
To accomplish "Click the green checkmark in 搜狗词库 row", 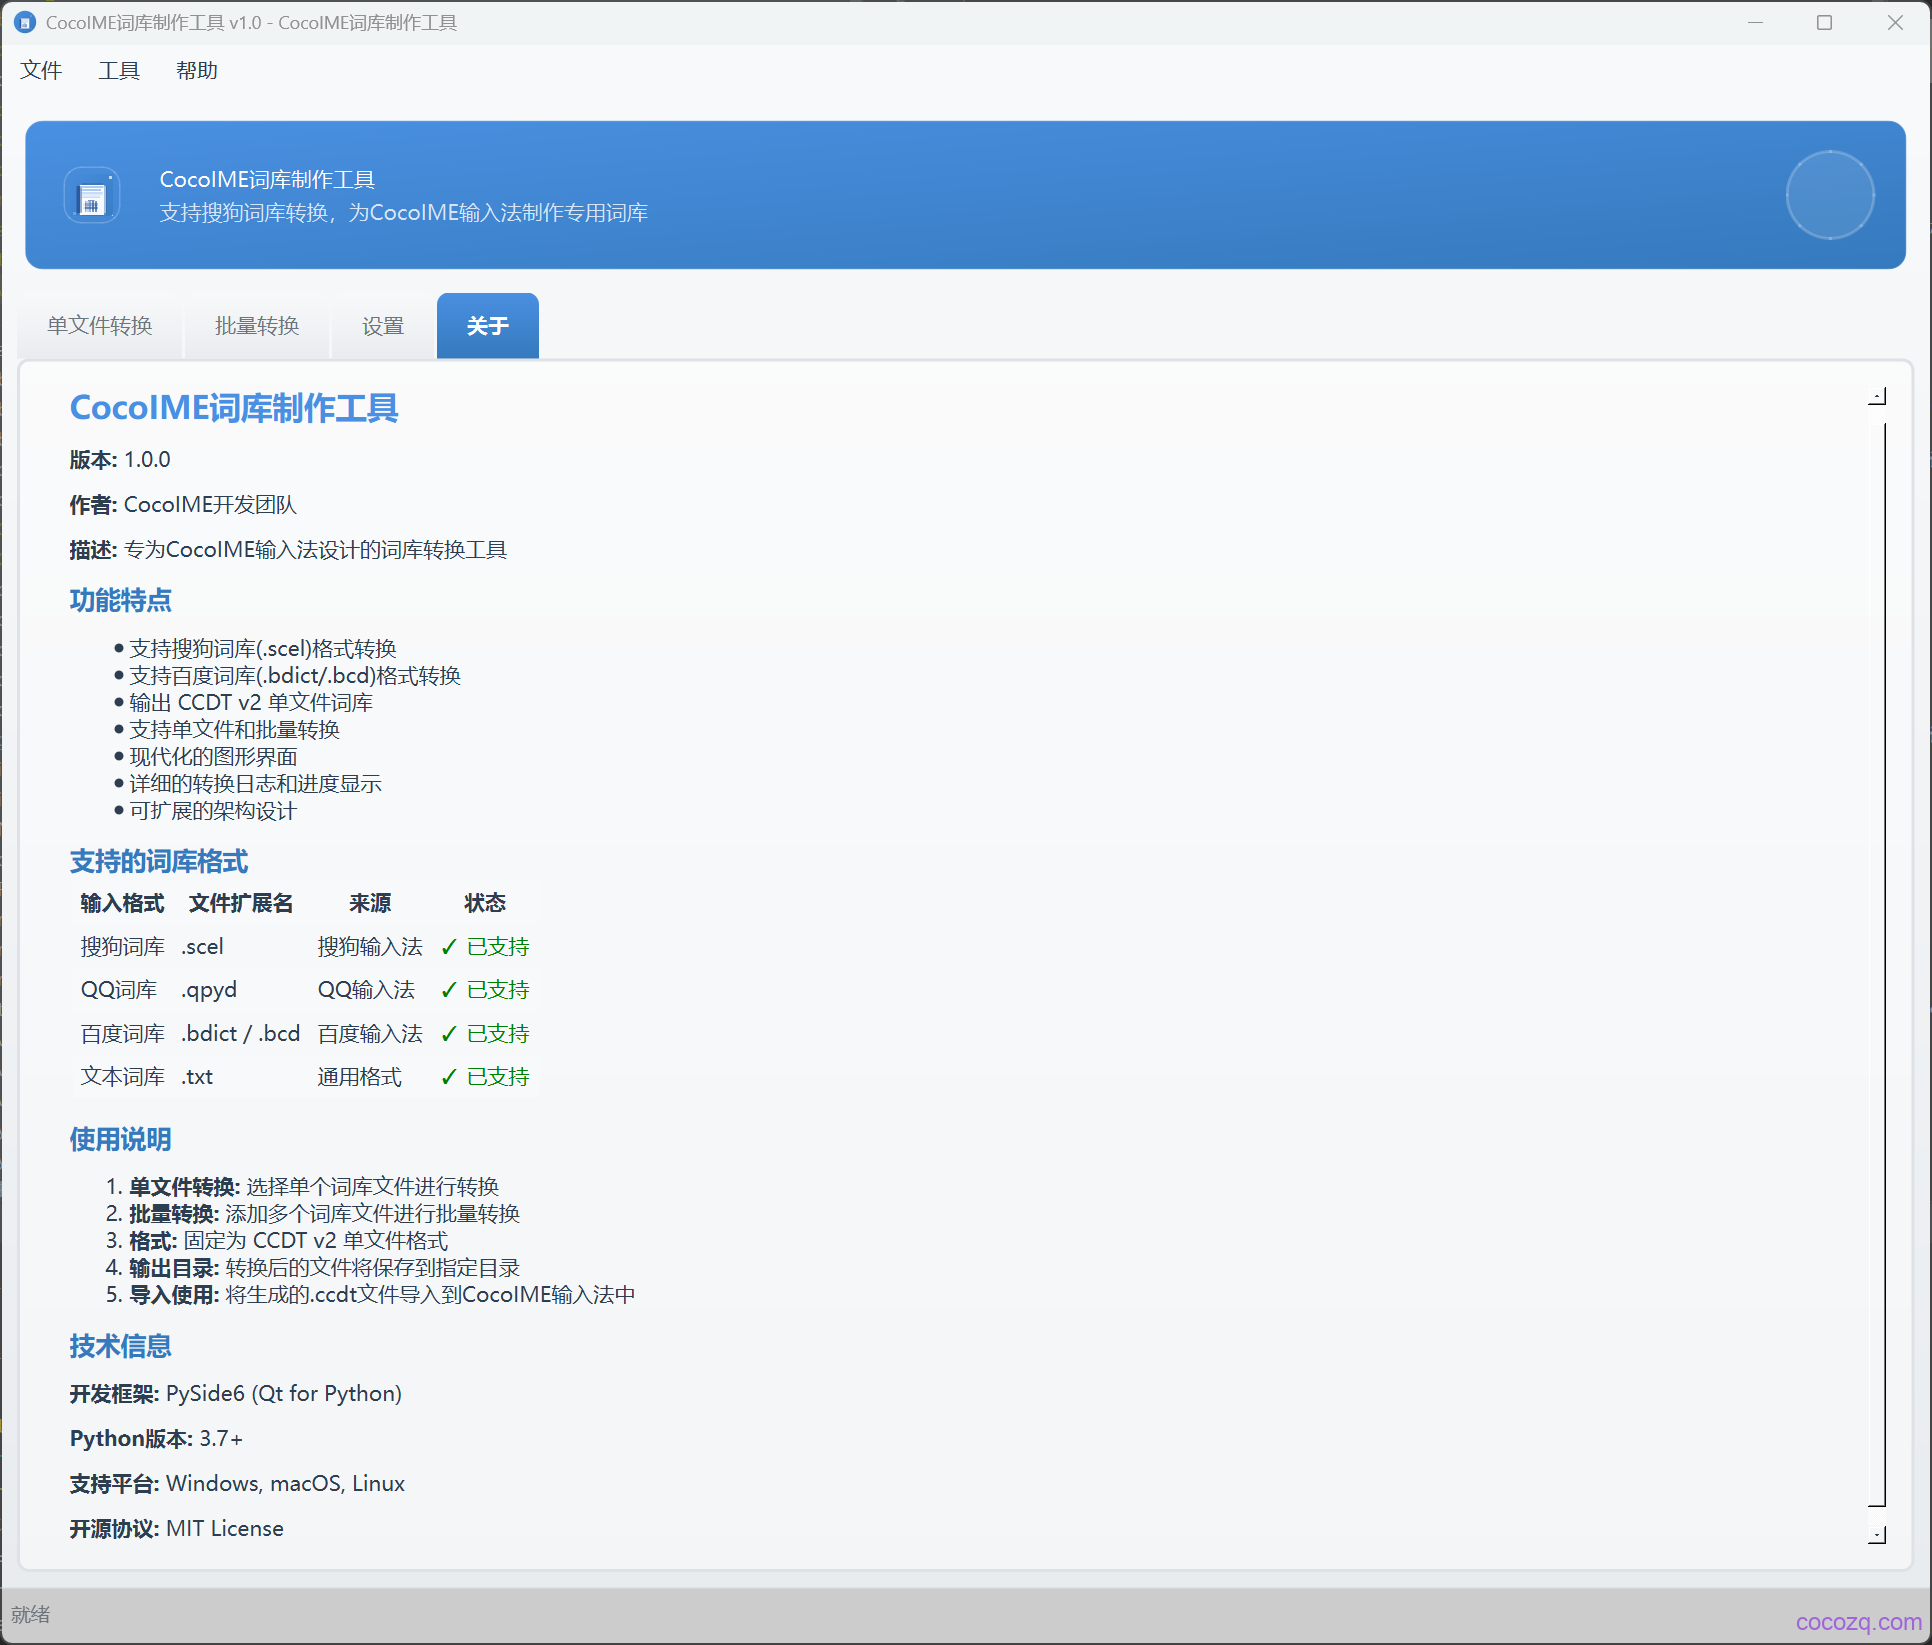I will (449, 947).
